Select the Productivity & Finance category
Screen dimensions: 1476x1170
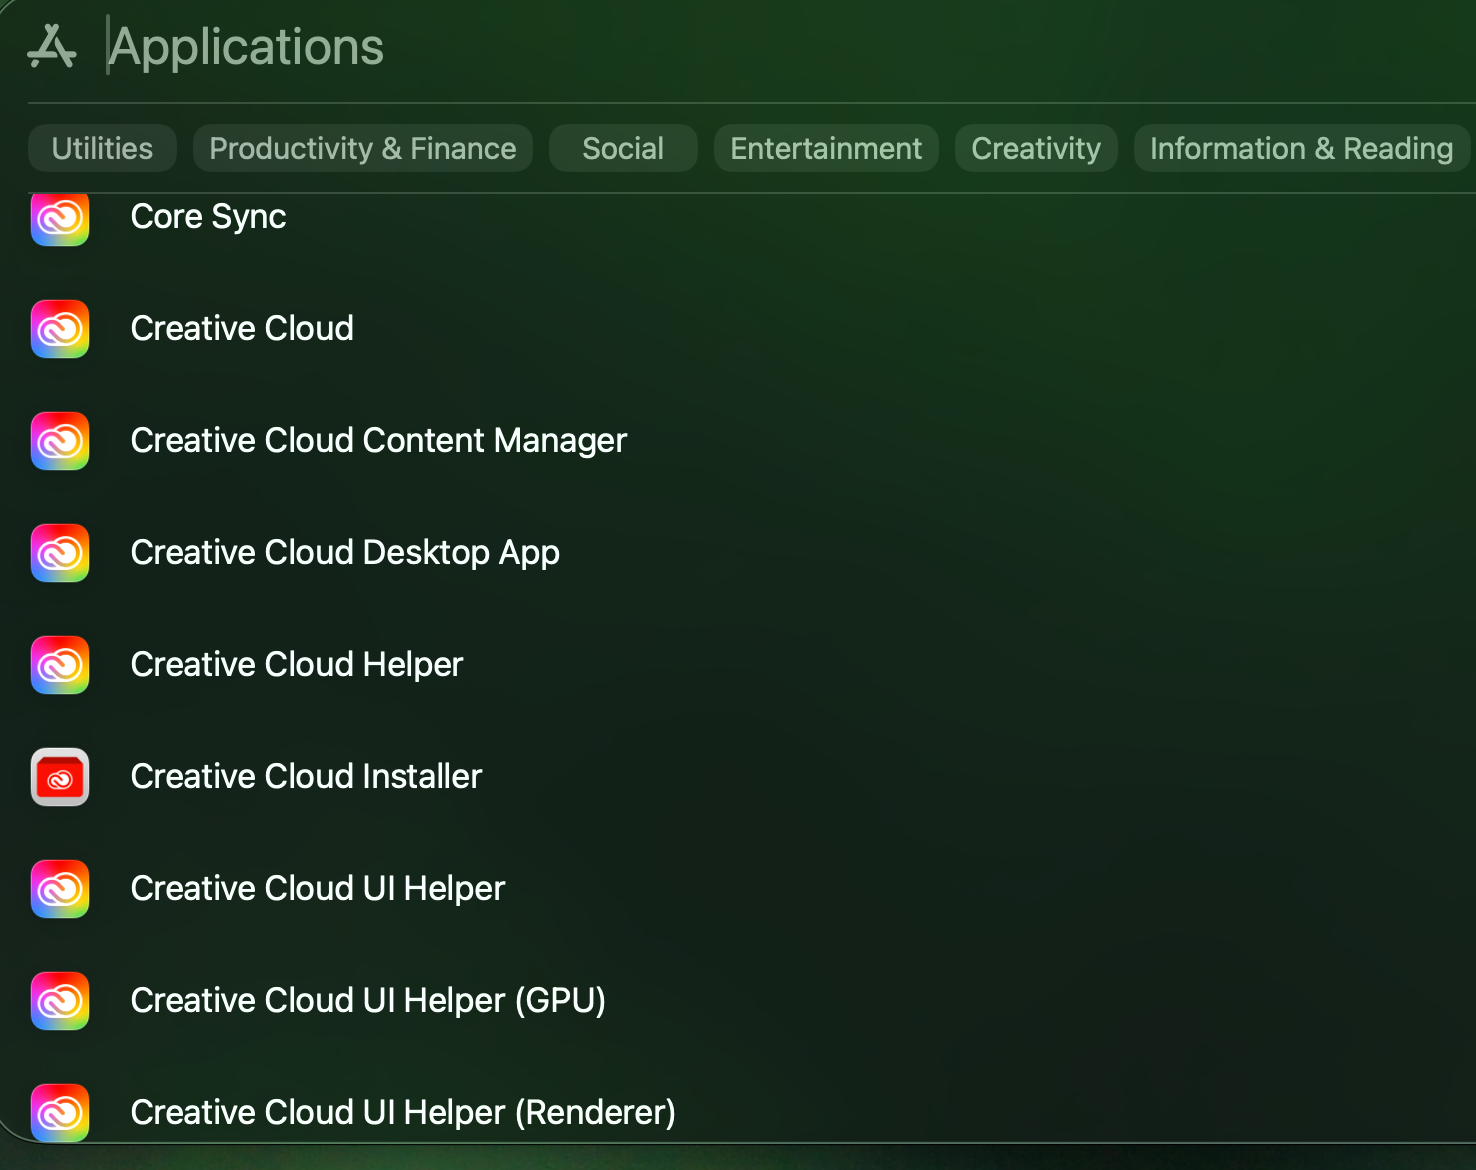(x=363, y=148)
